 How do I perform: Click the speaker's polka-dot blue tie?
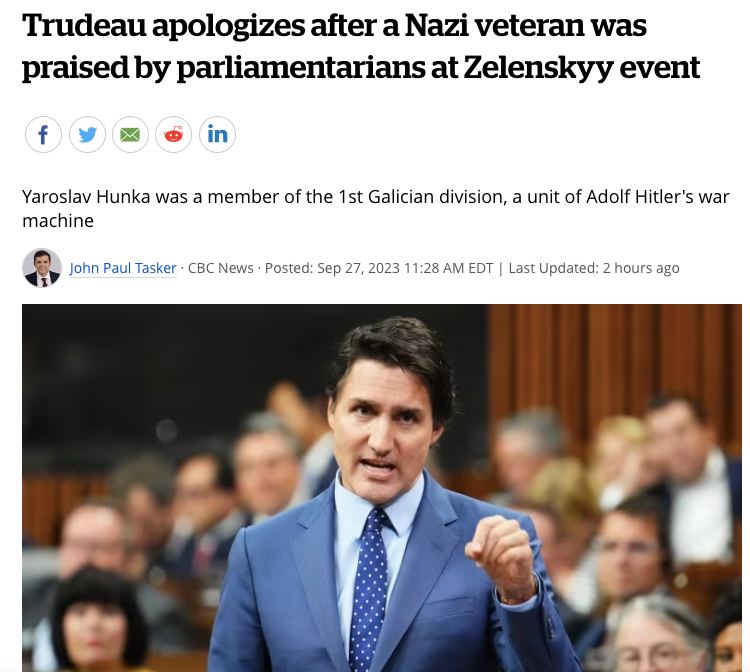[x=369, y=588]
